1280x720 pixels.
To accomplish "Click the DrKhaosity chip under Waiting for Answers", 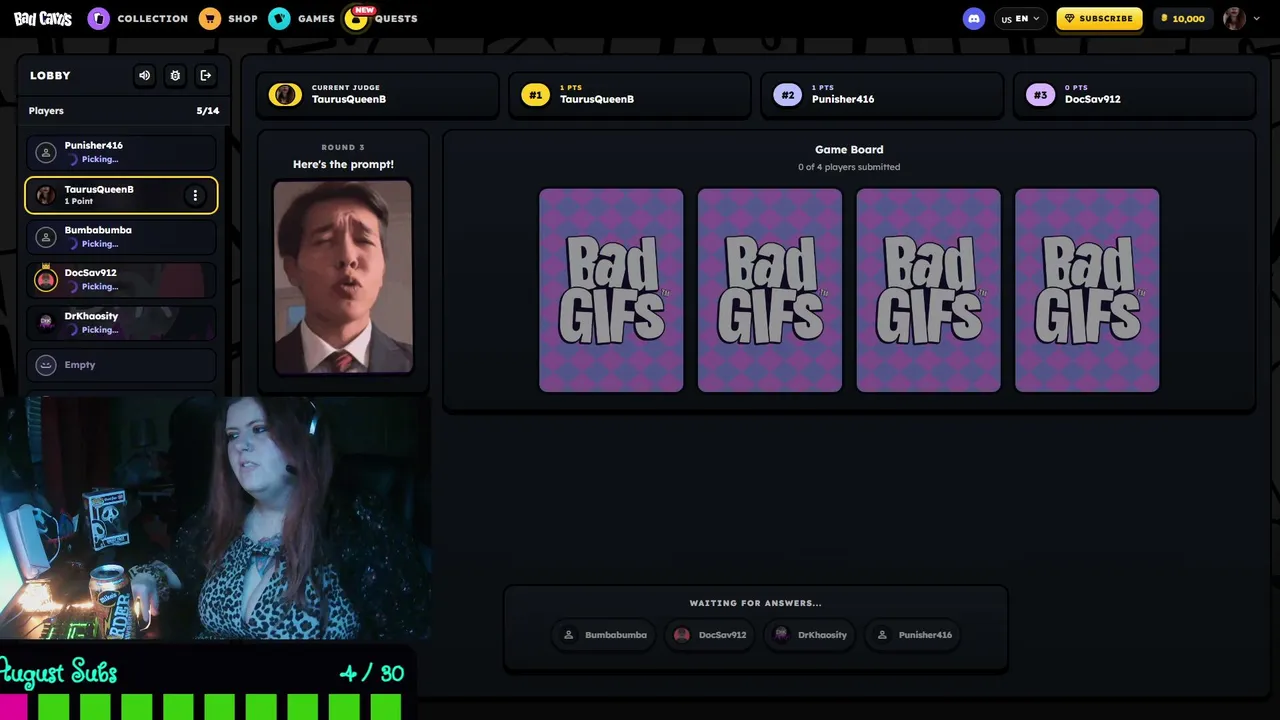I will tap(811, 635).
